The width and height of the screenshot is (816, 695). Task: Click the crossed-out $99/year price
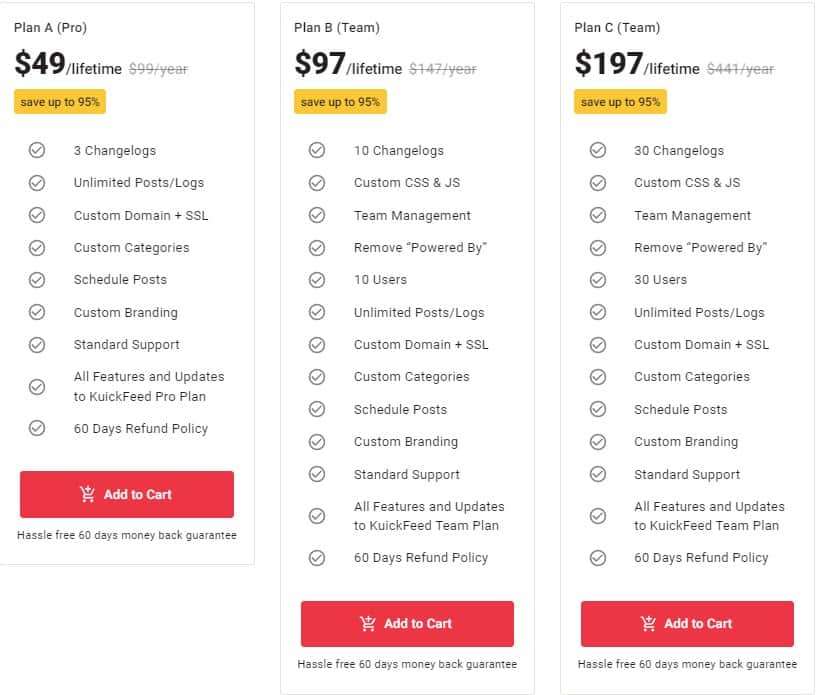156,68
